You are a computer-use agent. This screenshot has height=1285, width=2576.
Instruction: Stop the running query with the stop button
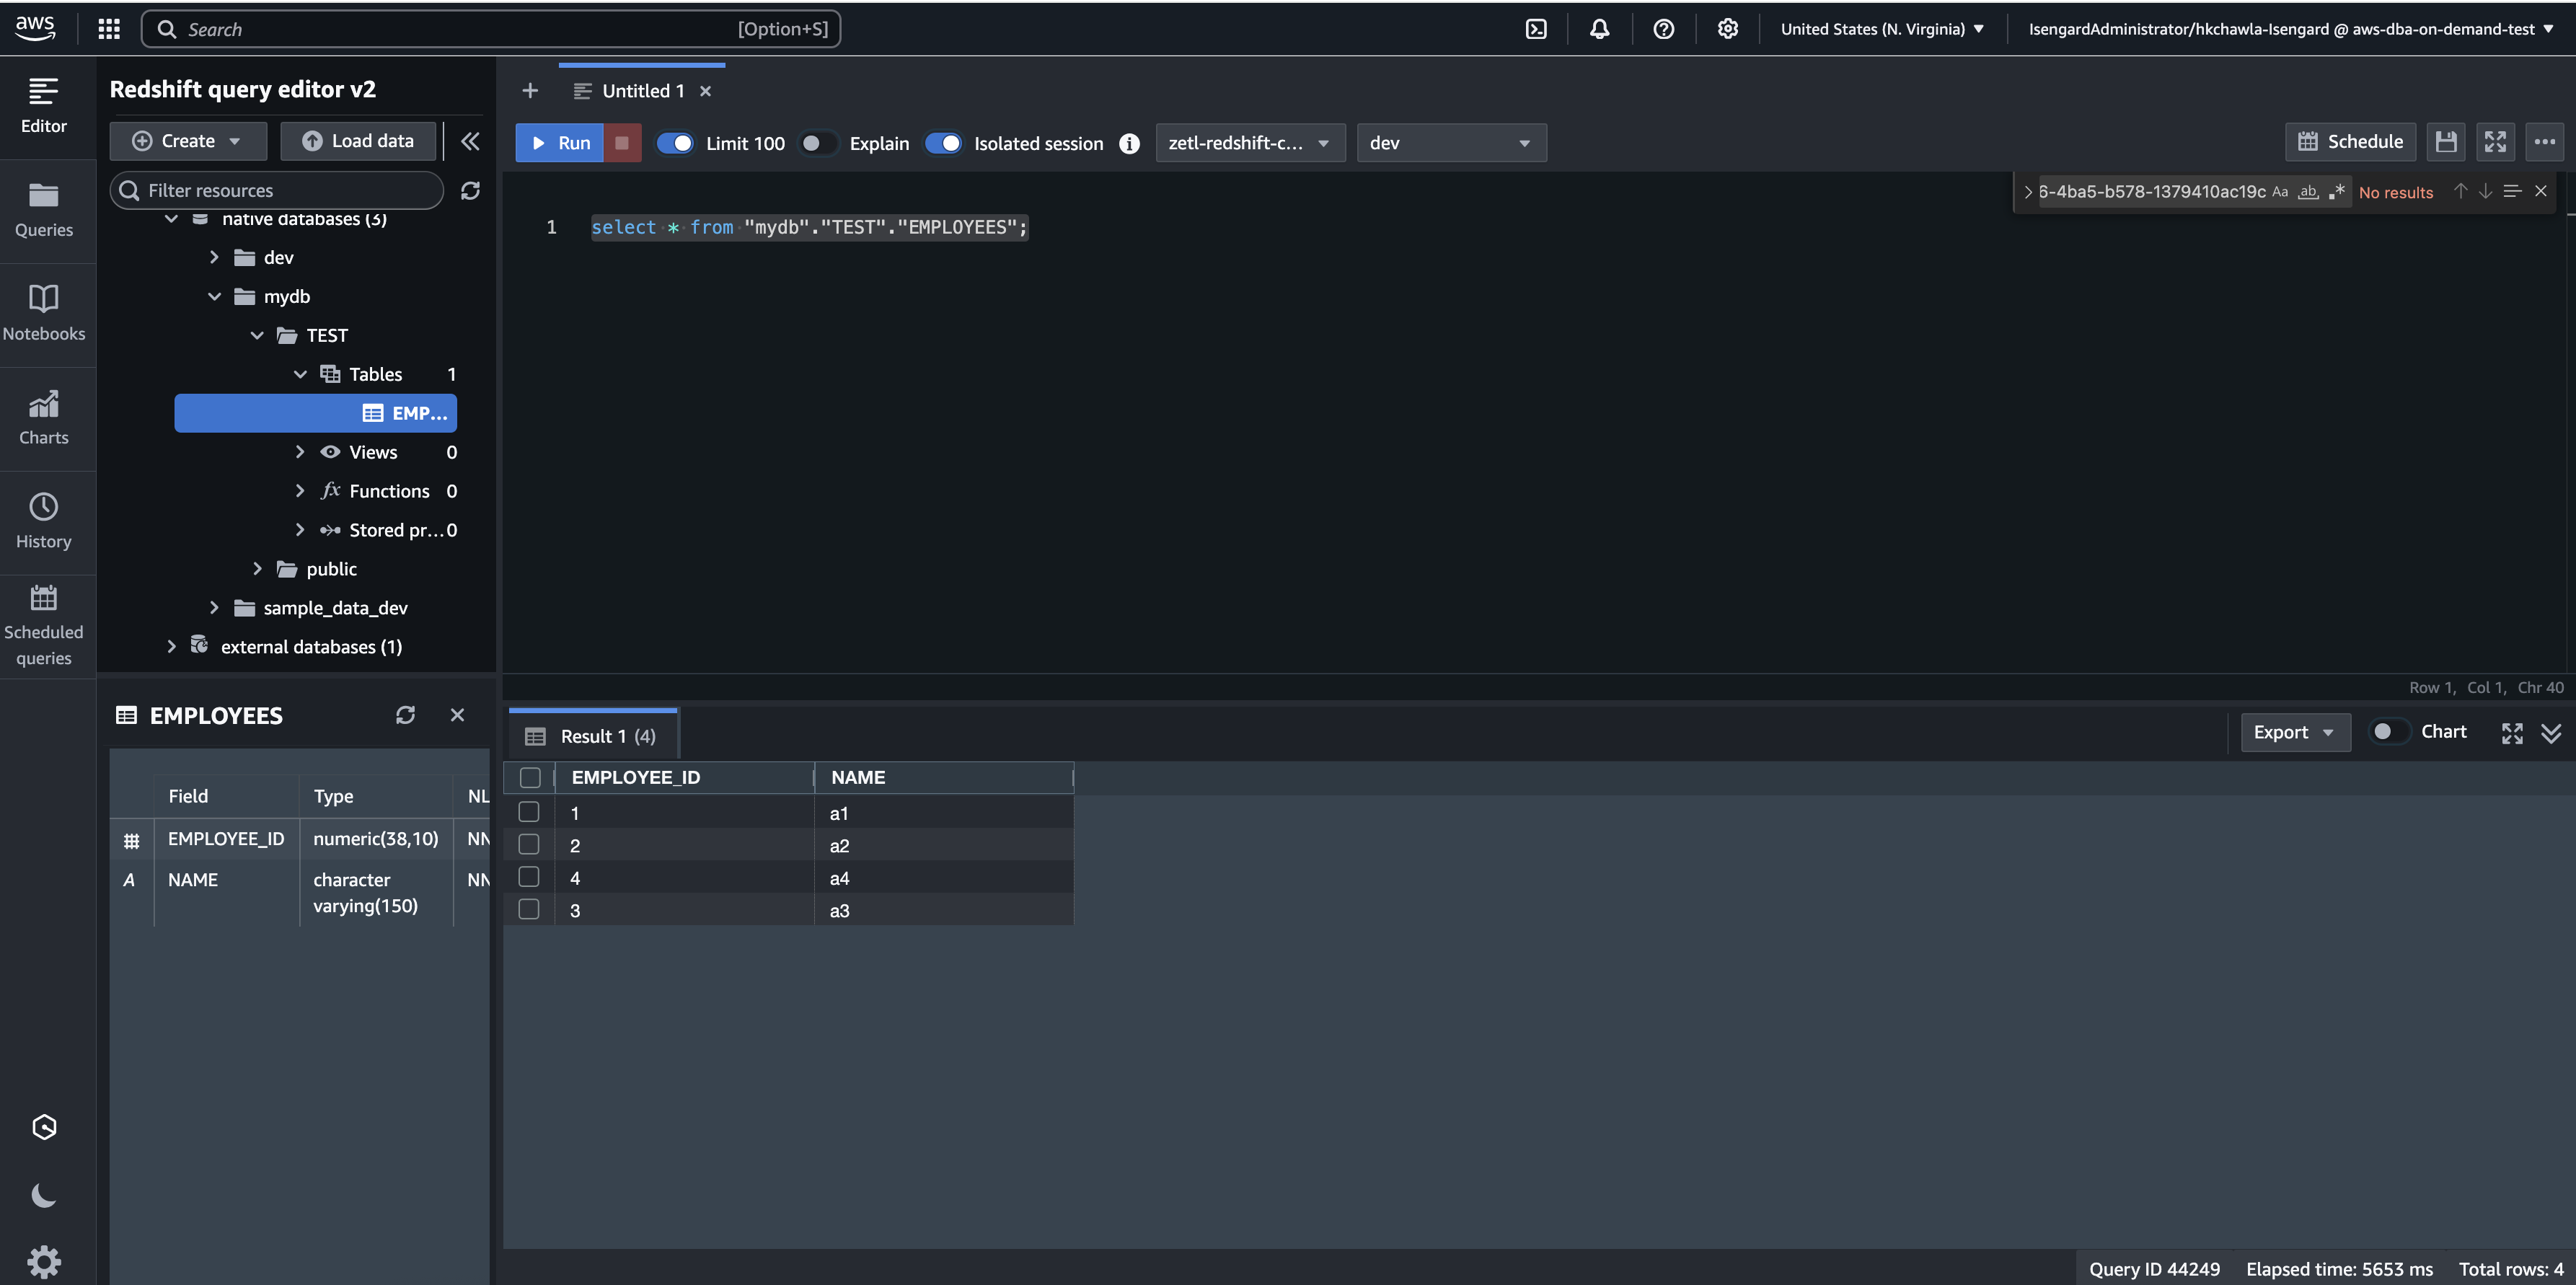(621, 143)
